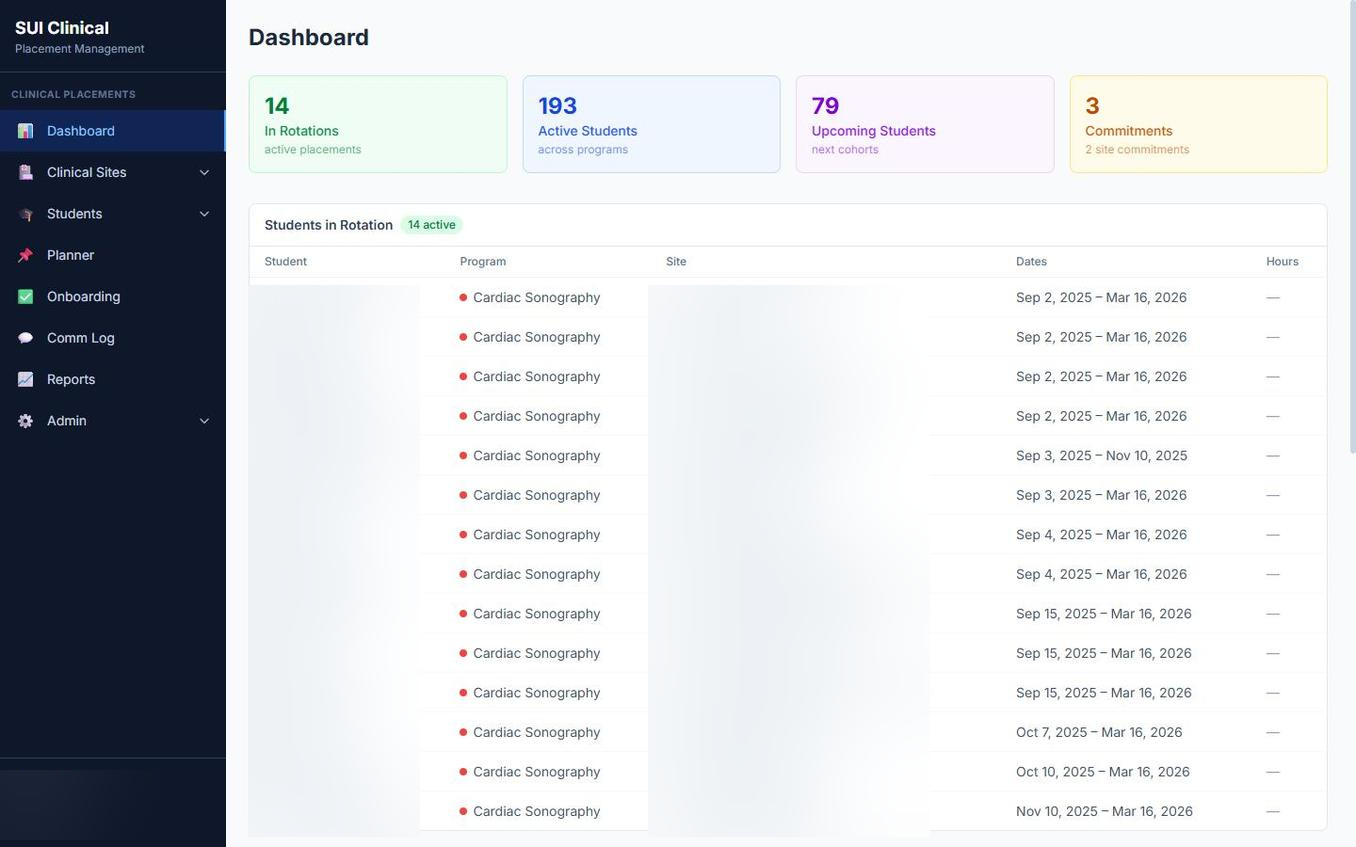
Task: Select the Planner menu entry
Action: tap(70, 255)
